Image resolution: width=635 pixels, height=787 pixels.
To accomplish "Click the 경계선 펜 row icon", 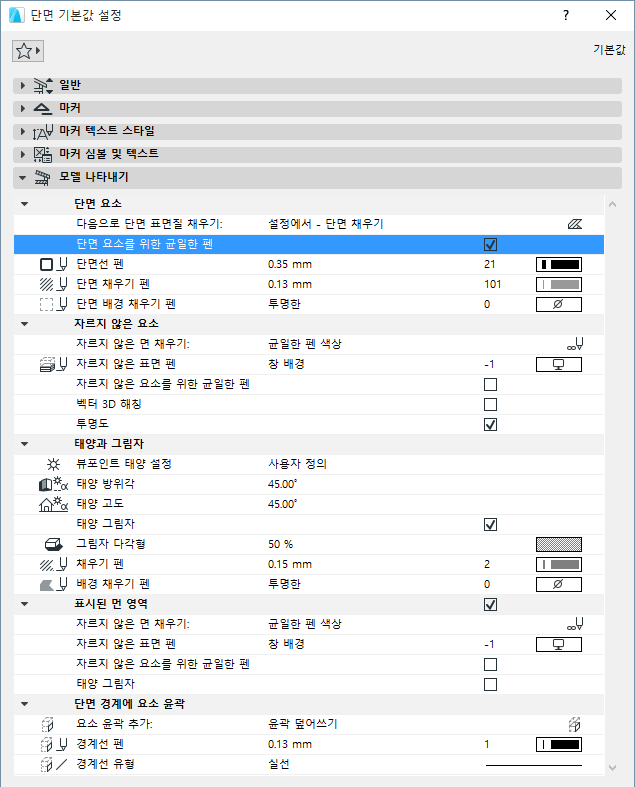I will (x=53, y=744).
